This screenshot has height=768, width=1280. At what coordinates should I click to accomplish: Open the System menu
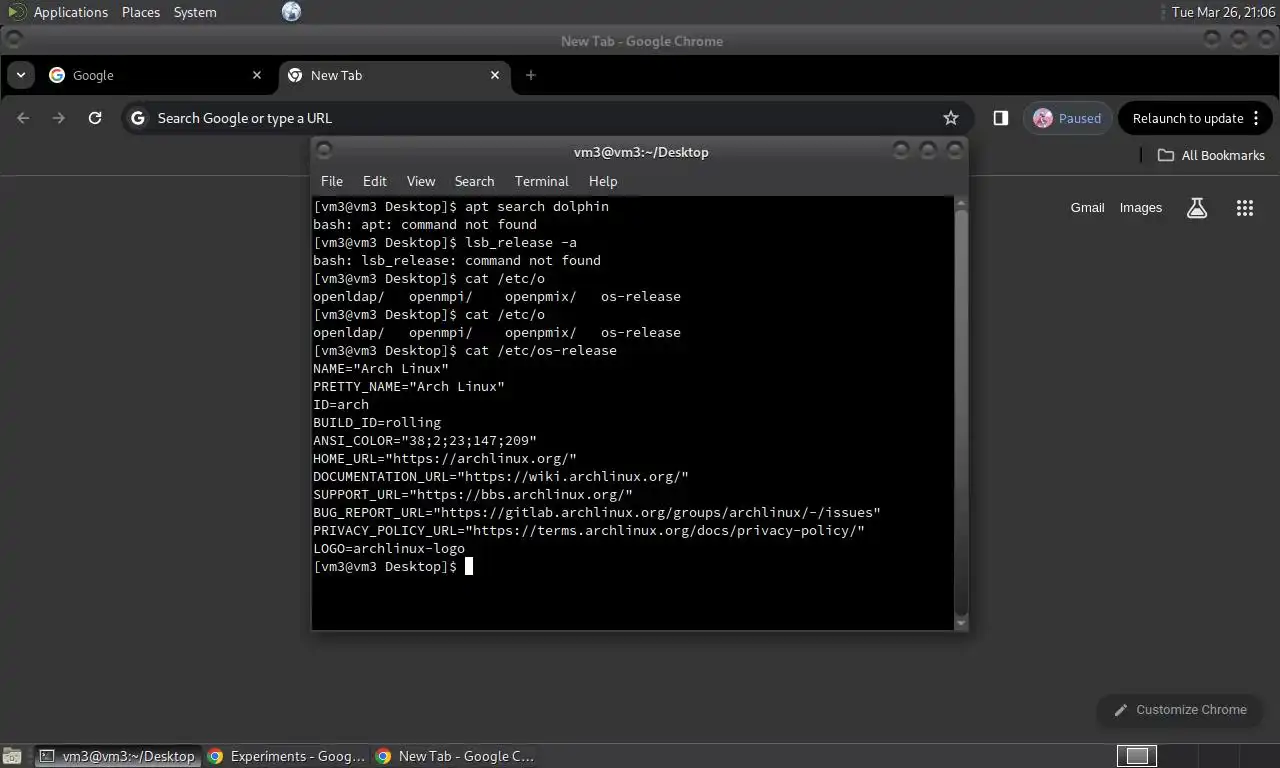pyautogui.click(x=195, y=12)
